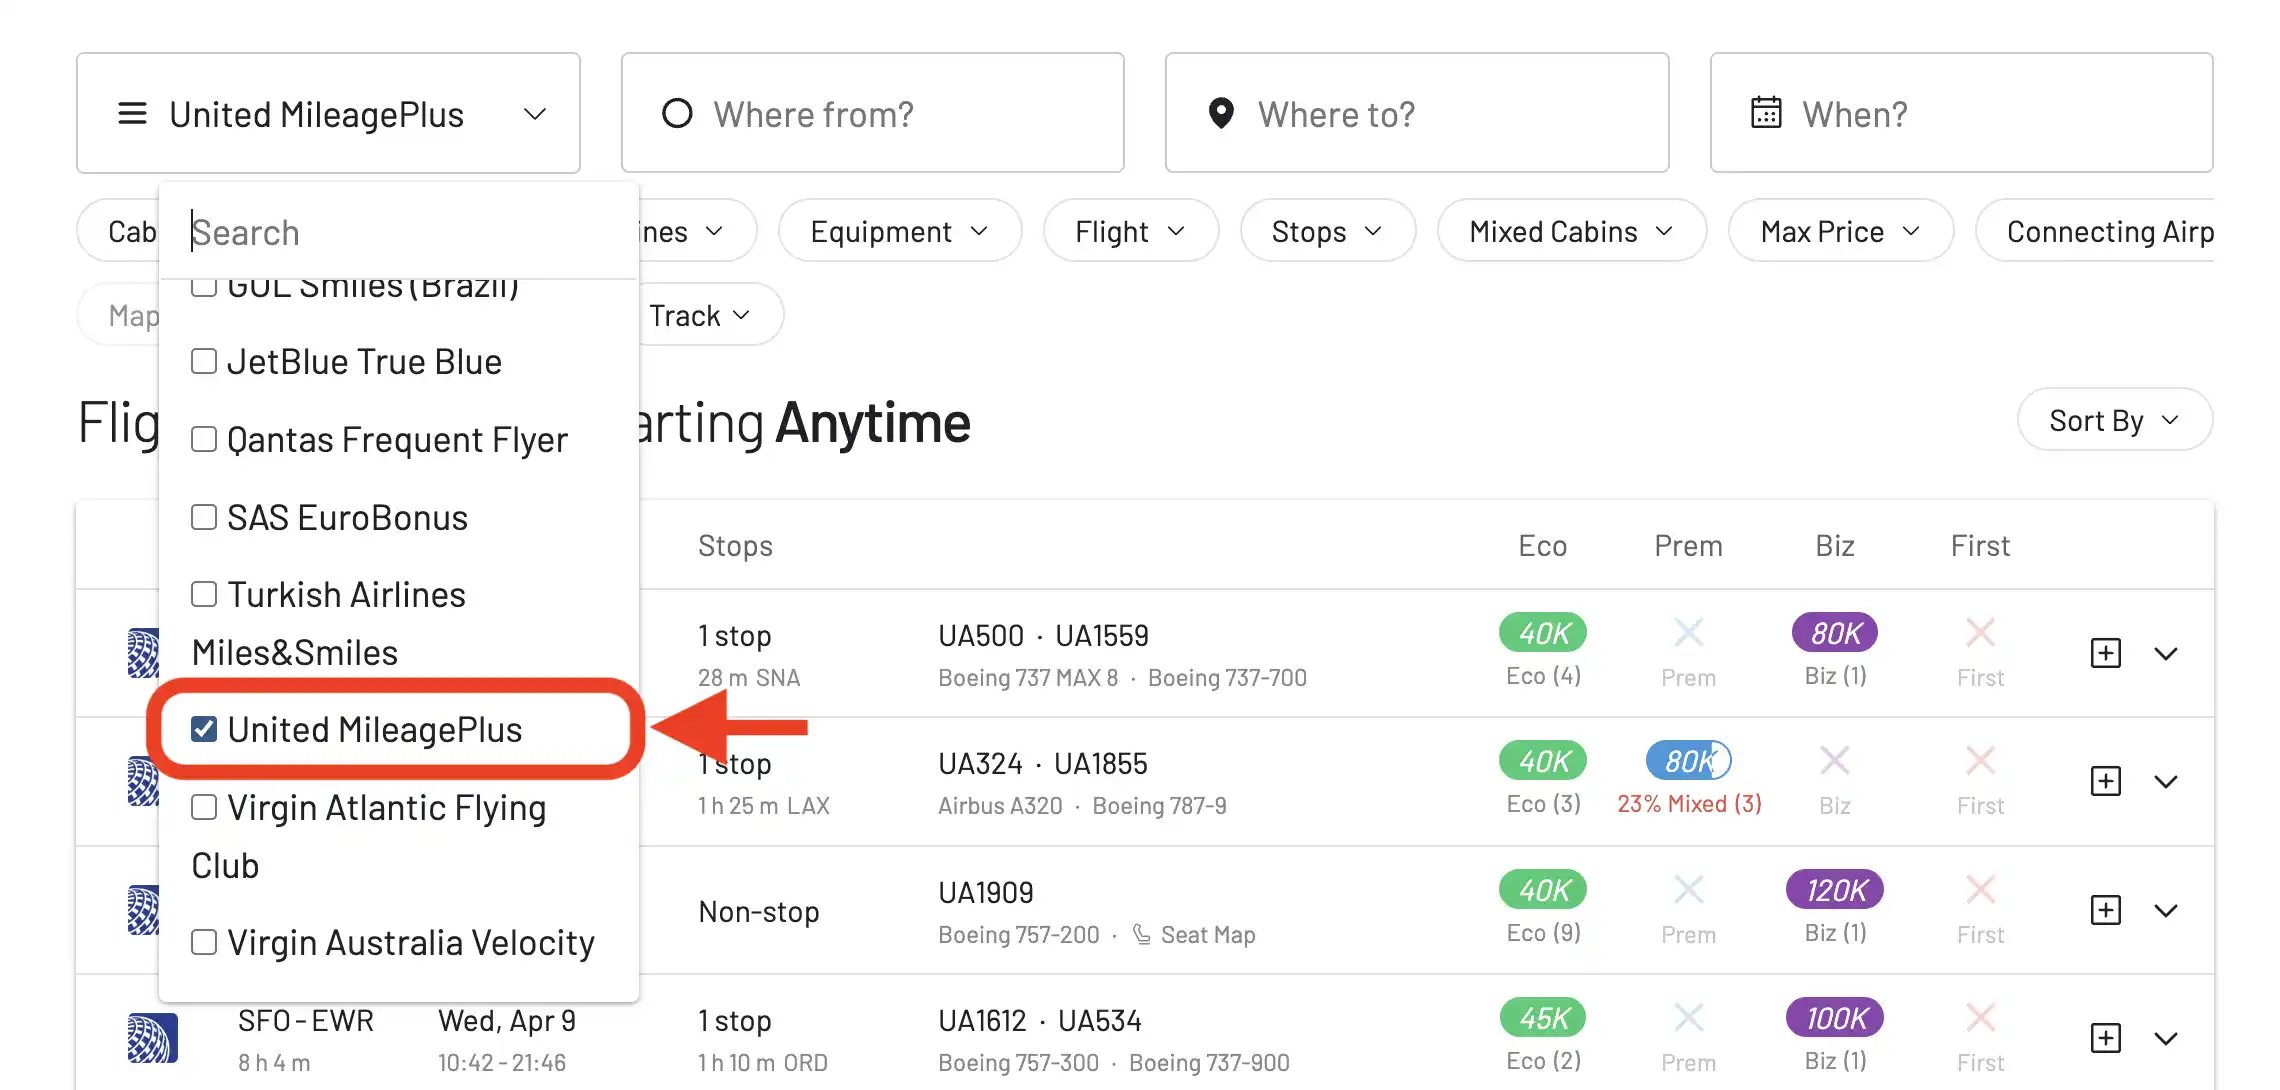Viewport: 2280px width, 1090px height.
Task: Click the phone seat icon next to Seat Map
Action: click(1141, 935)
